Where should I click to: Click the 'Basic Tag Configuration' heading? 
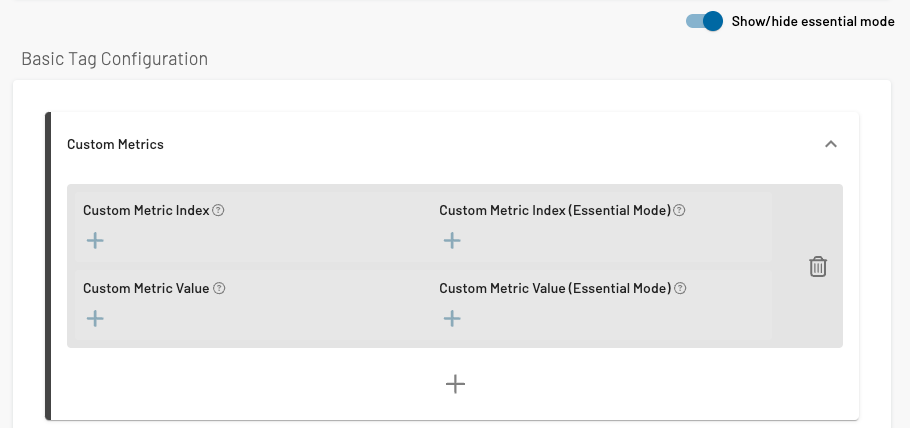tap(114, 59)
